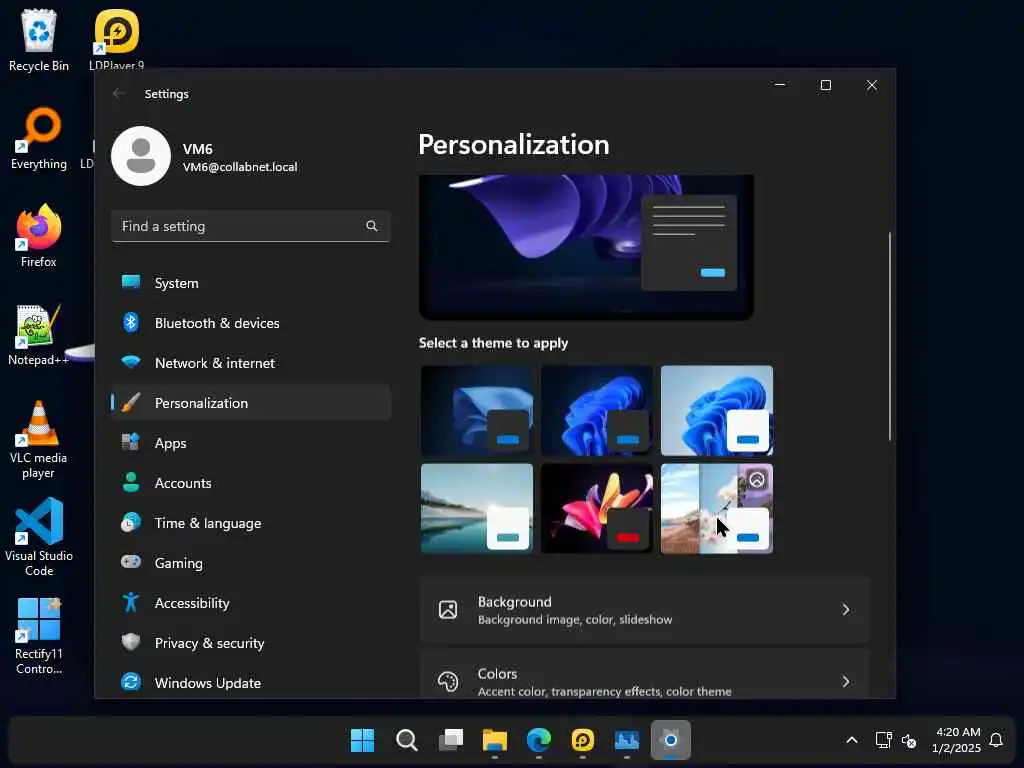This screenshot has height=768, width=1024.
Task: Click the network status tray icon
Action: click(883, 740)
